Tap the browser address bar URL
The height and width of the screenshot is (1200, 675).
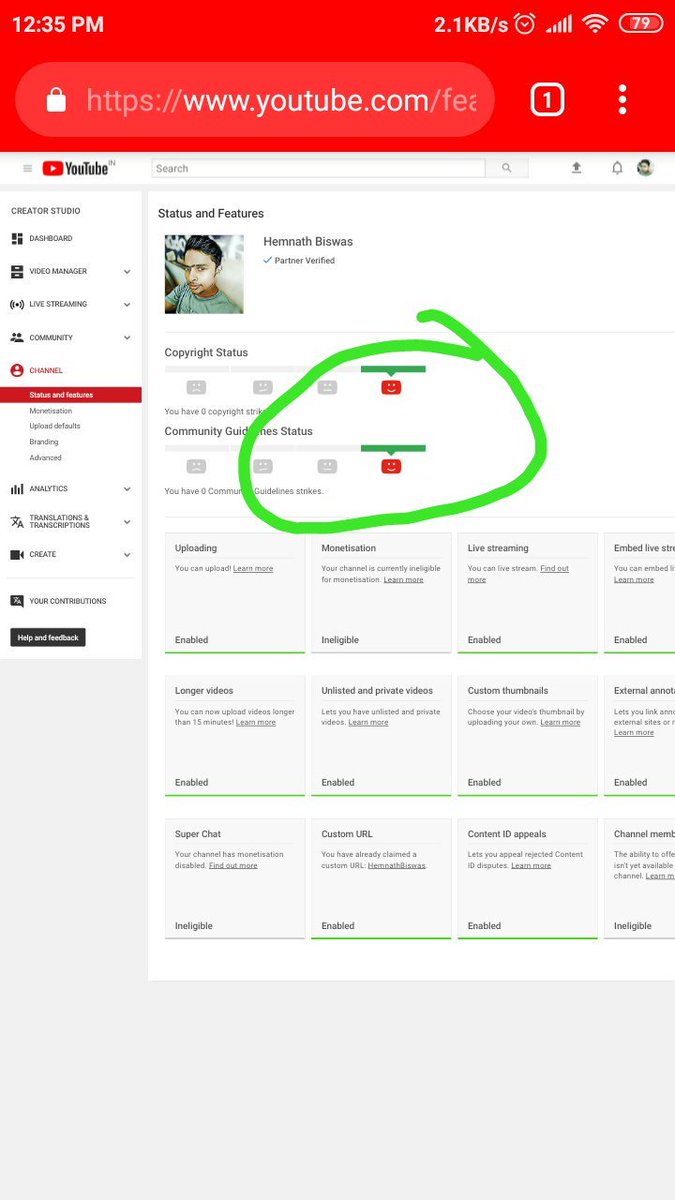[x=281, y=100]
